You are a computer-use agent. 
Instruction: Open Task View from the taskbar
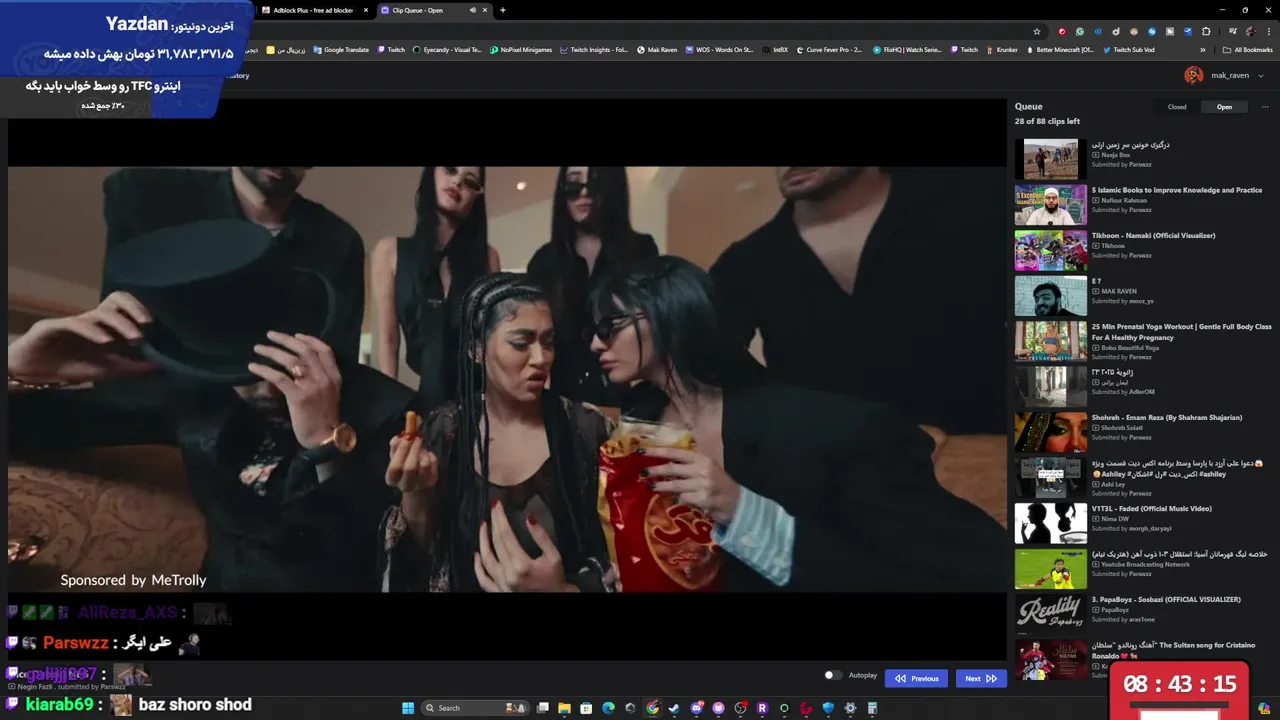pos(543,708)
